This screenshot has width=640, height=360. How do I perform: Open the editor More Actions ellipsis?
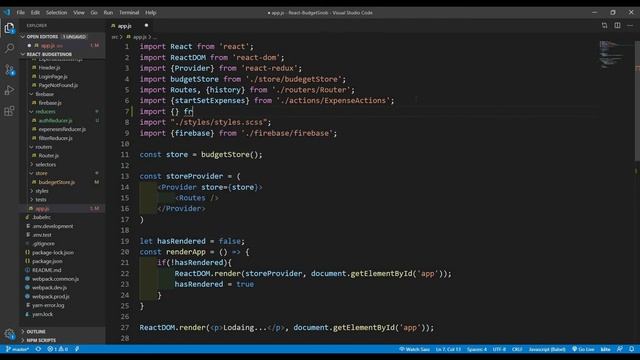(x=630, y=25)
